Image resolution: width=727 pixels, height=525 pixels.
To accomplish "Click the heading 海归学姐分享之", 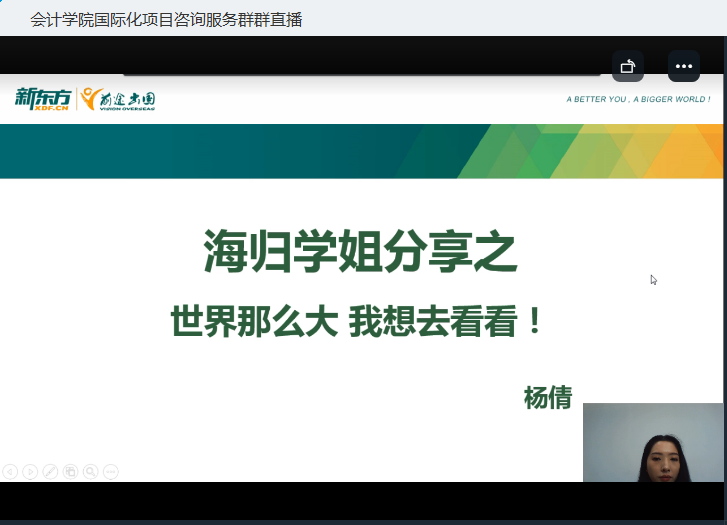I will click(x=361, y=252).
